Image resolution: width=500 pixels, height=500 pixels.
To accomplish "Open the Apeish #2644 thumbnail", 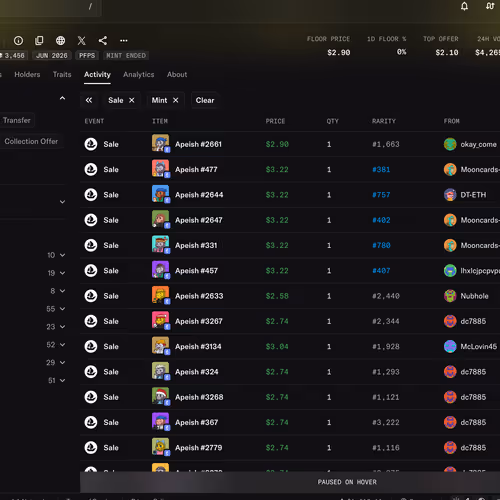I will [160, 194].
